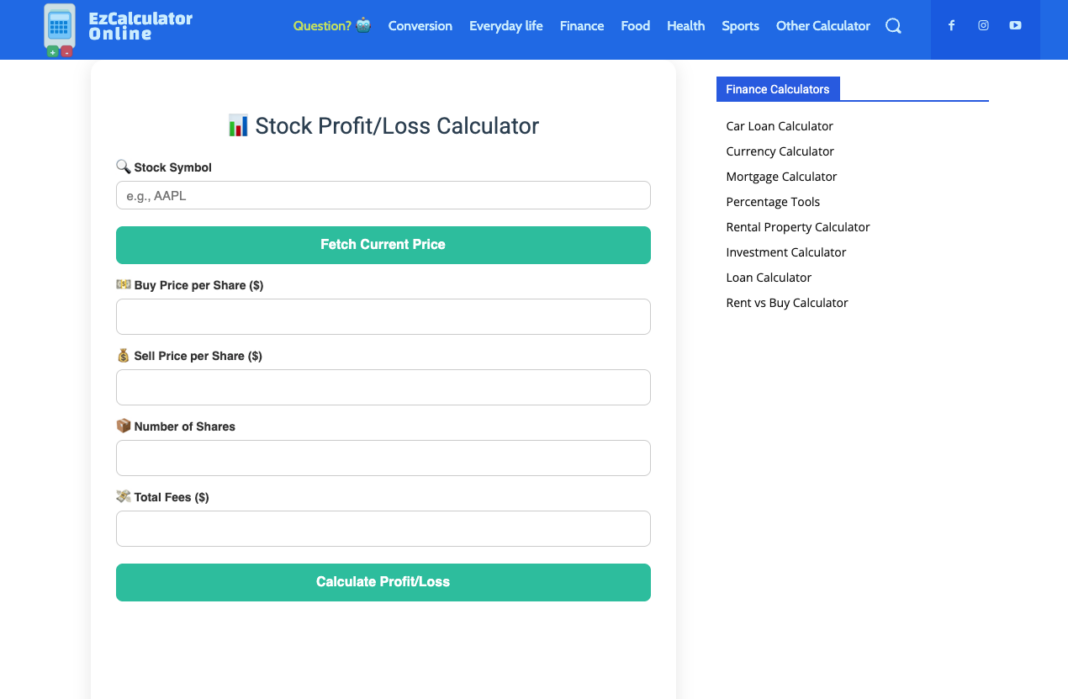1068x699 pixels.
Task: Open the YouTube channel icon
Action: [1015, 25]
